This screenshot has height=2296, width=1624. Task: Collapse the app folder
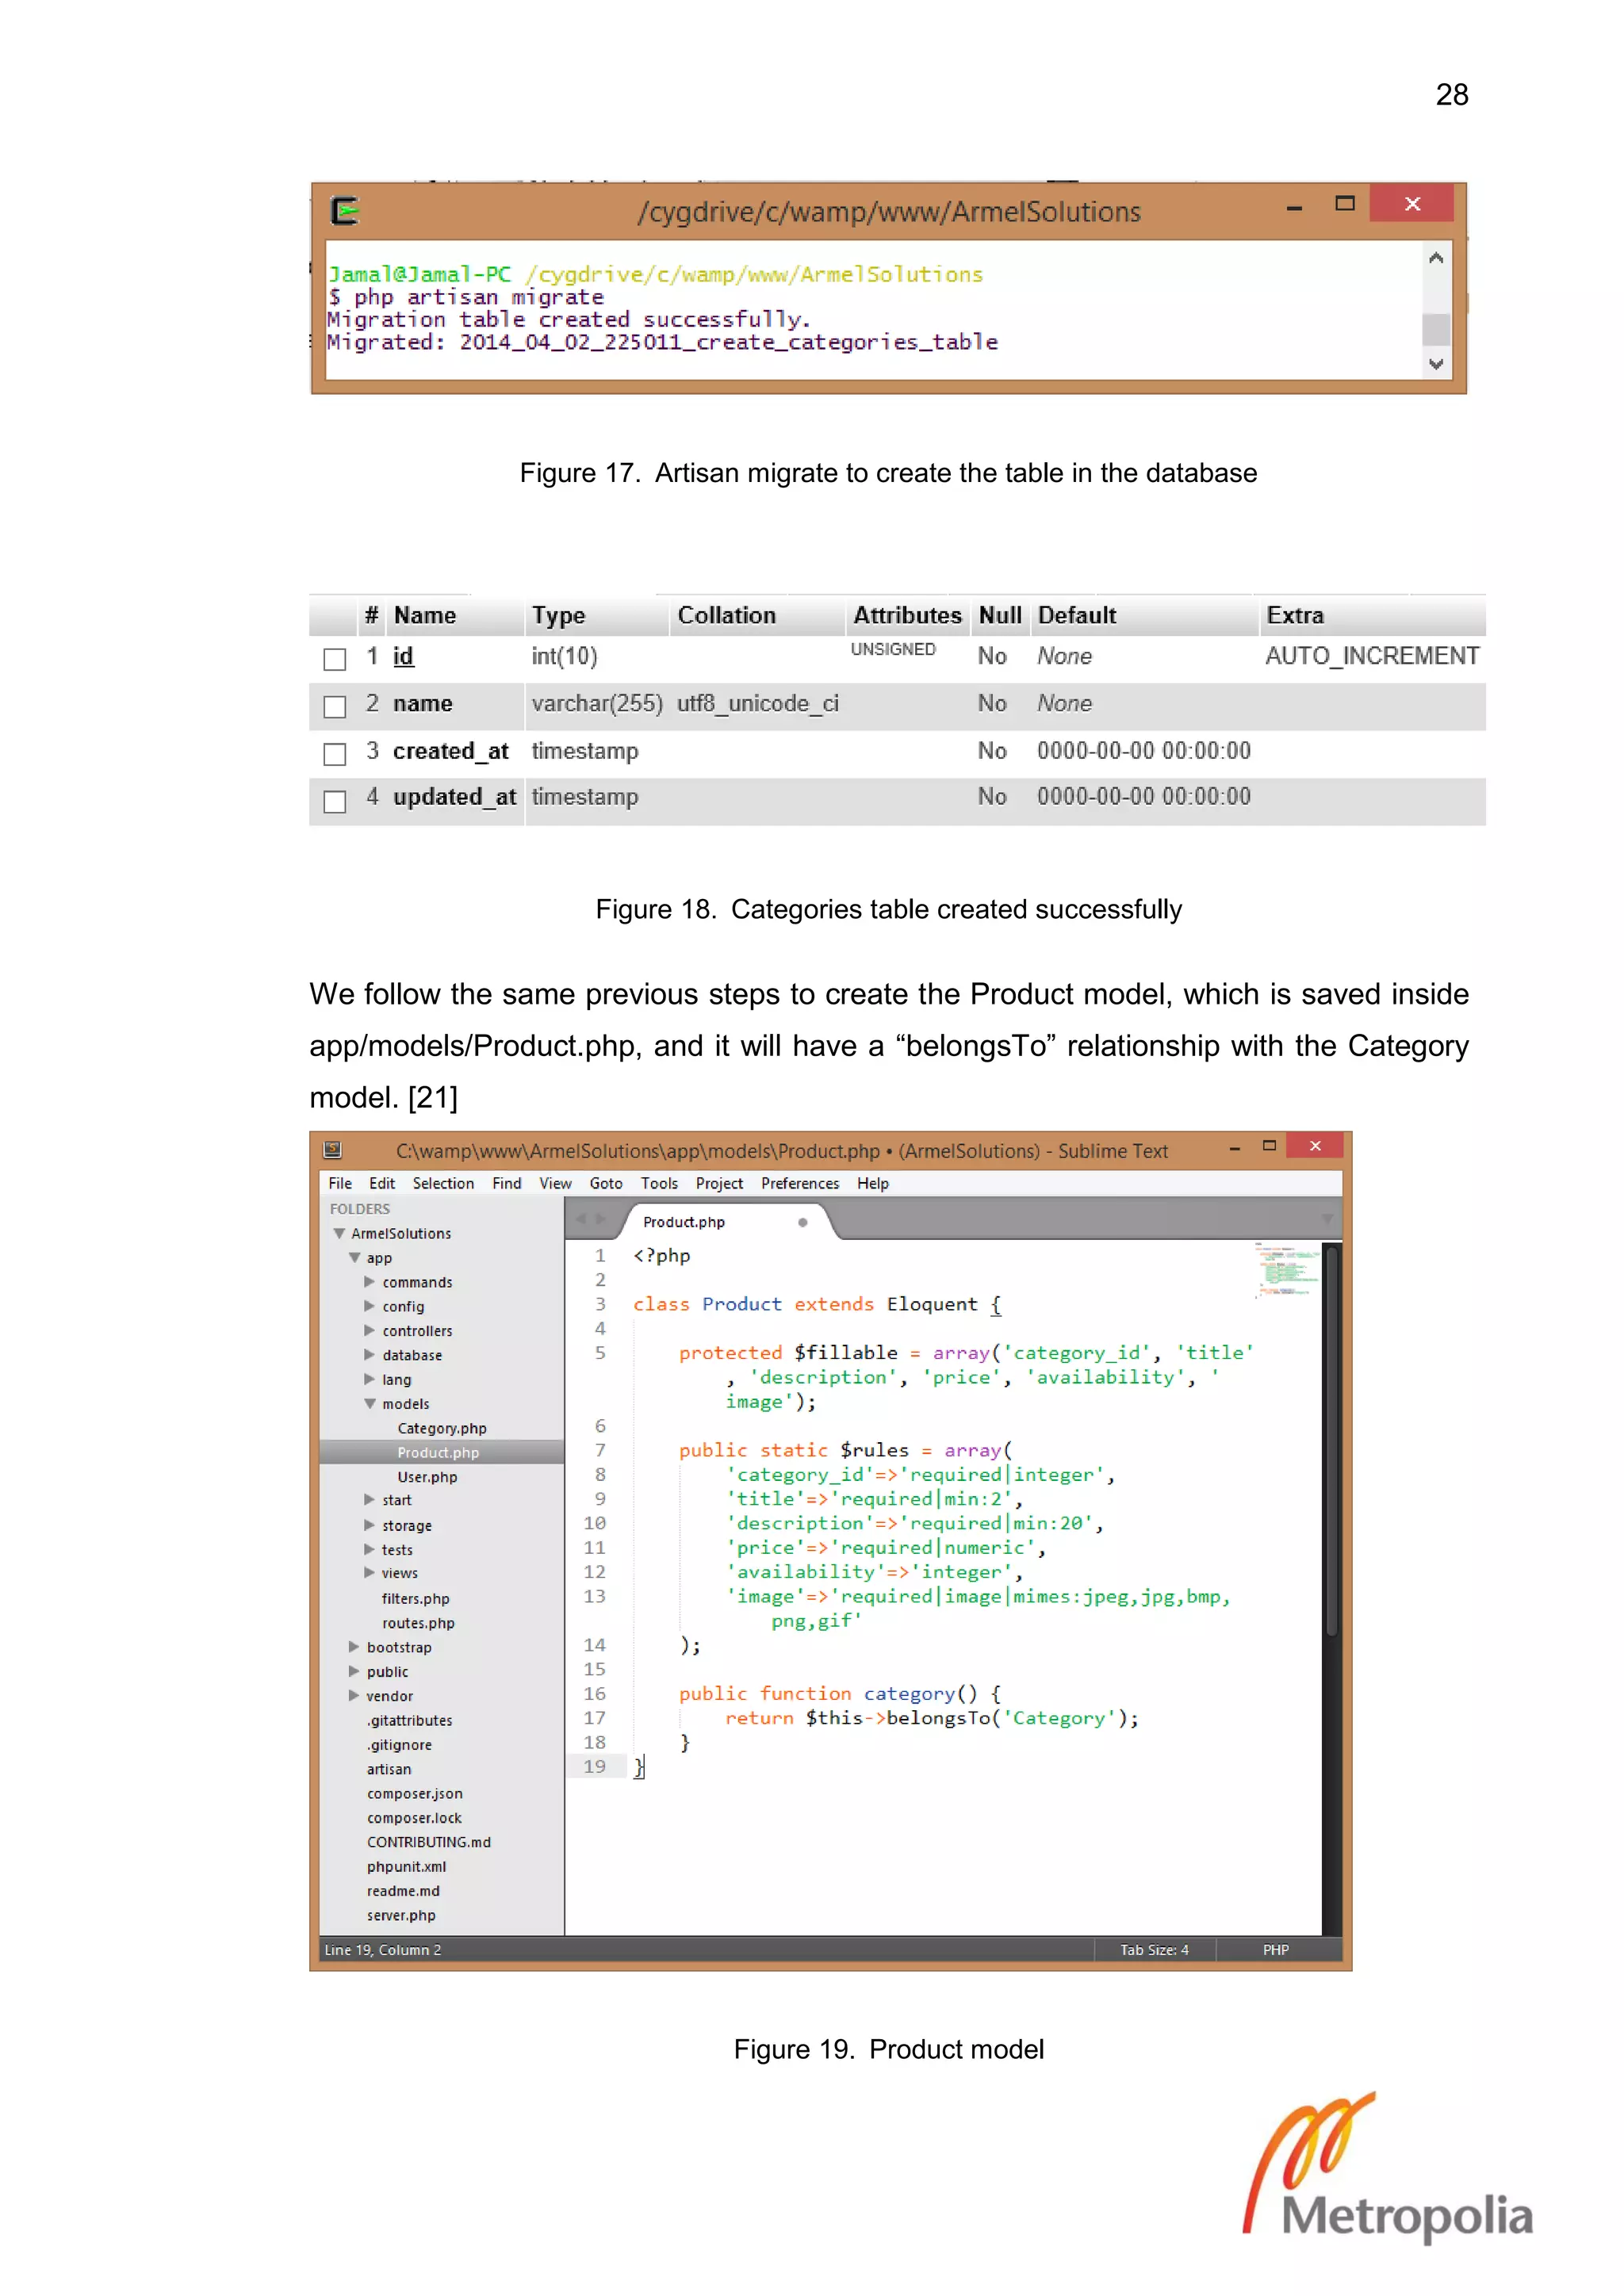(354, 1257)
